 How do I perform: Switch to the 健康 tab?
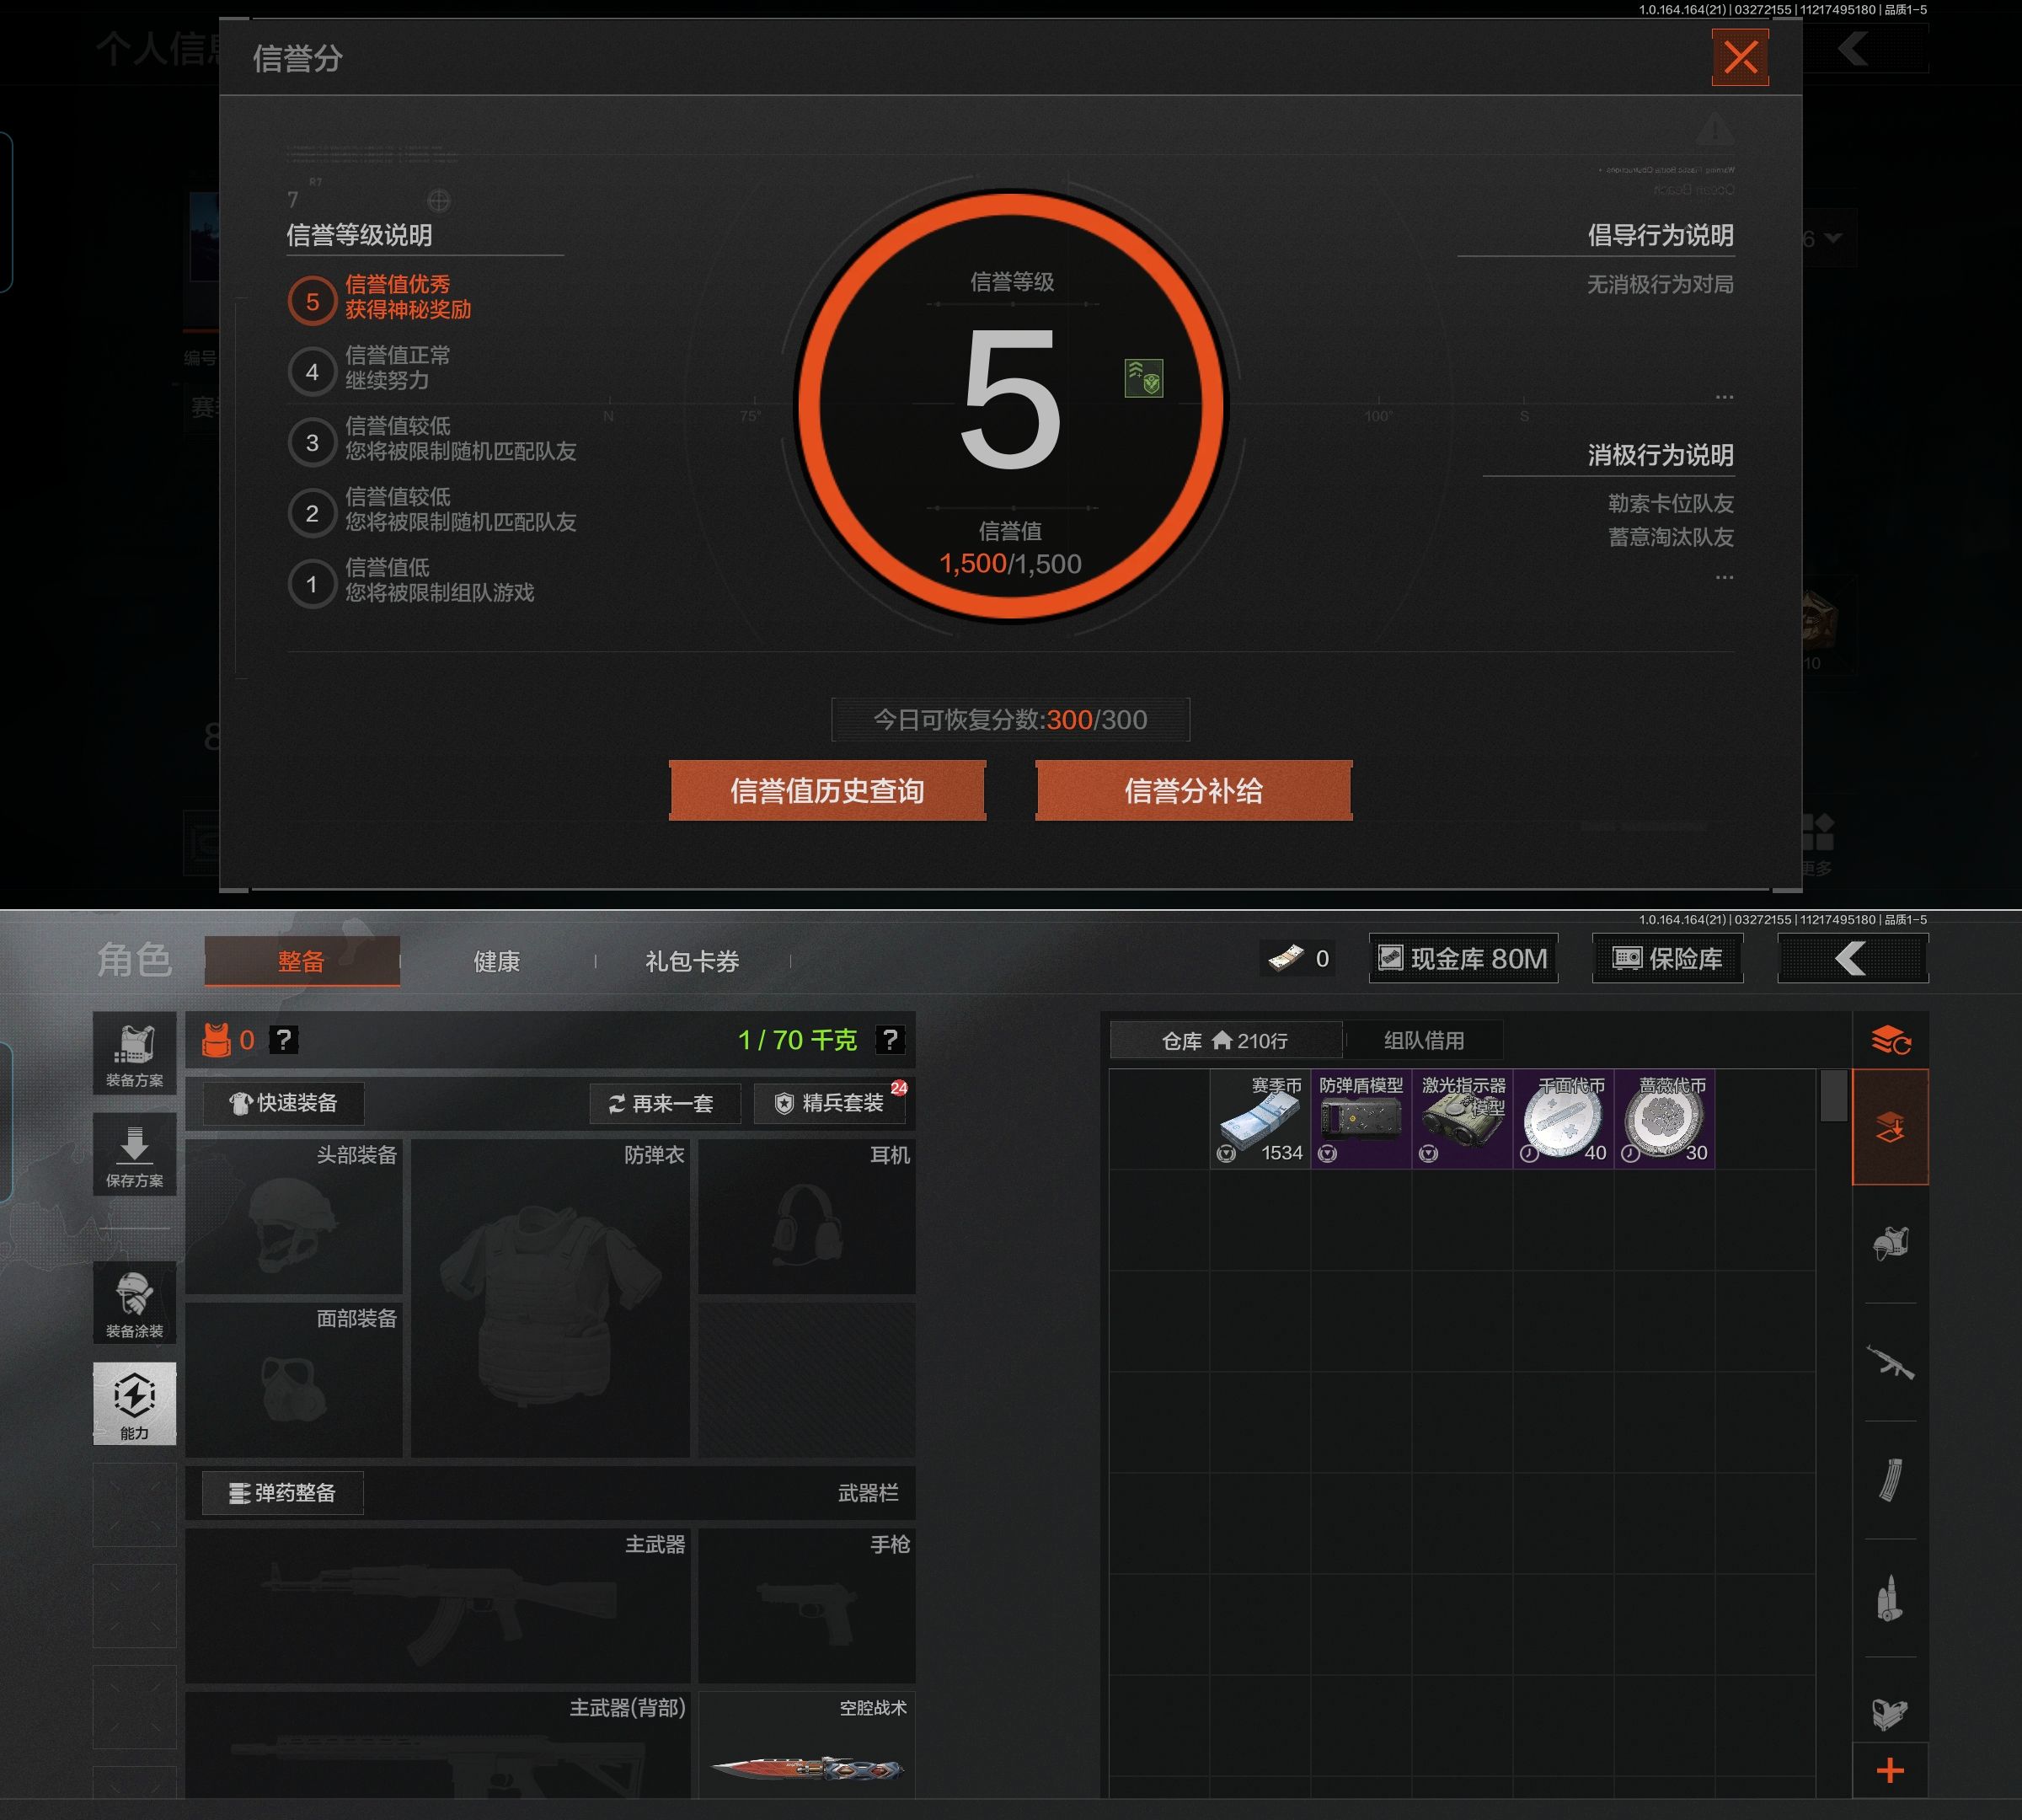(x=496, y=961)
